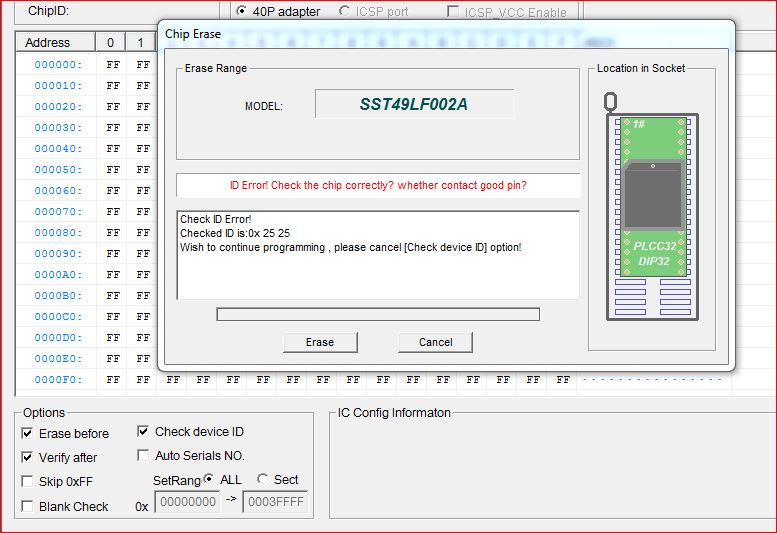The image size is (777, 533).
Task: Click the MODEL: label
Action: pyautogui.click(x=264, y=106)
